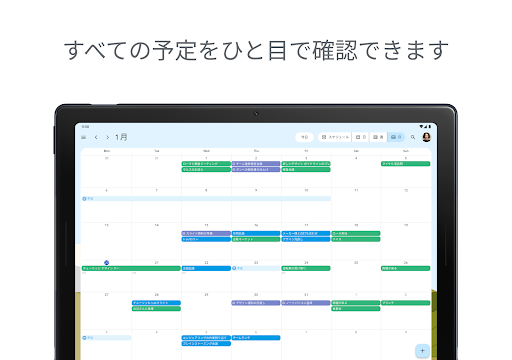Viewport: 512px width, 360px height.
Task: Go to previous month with left chevron
Action: coord(96,137)
